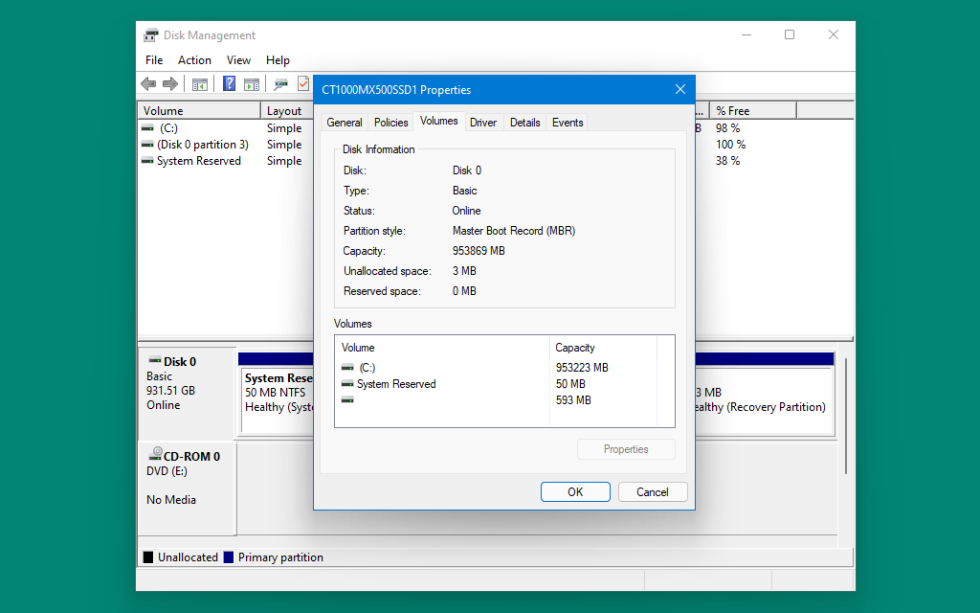Open Help using the blue question mark icon
The height and width of the screenshot is (613, 980).
pyautogui.click(x=228, y=84)
